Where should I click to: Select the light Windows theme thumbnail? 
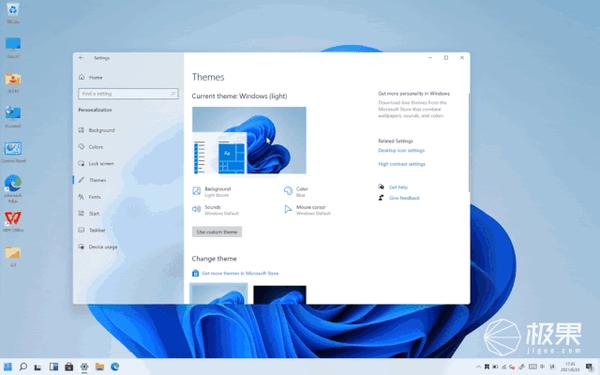[219, 294]
